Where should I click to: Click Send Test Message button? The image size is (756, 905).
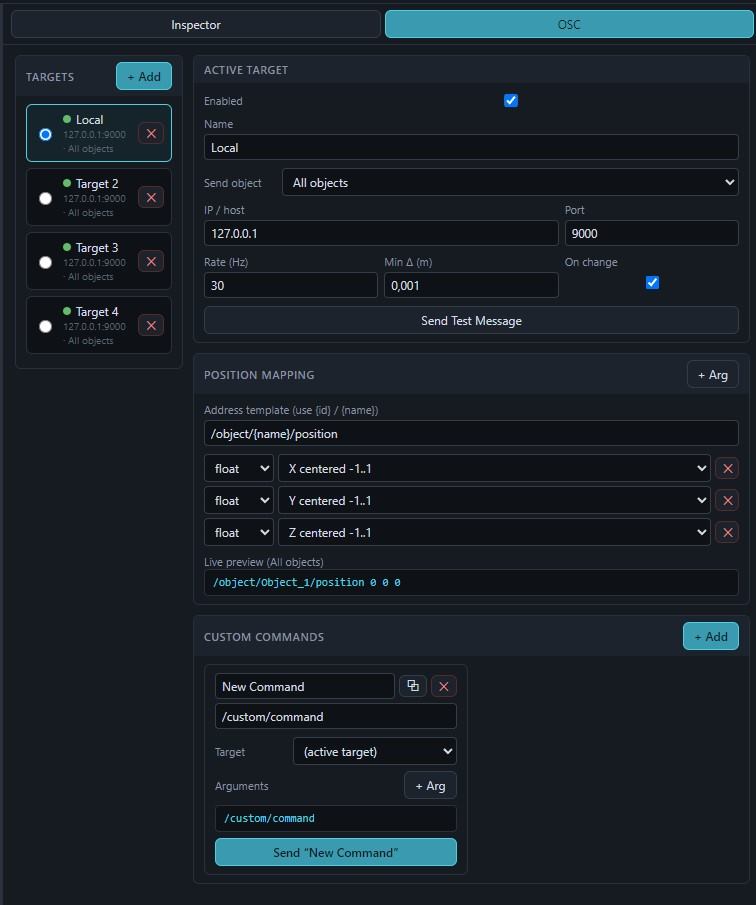[471, 320]
